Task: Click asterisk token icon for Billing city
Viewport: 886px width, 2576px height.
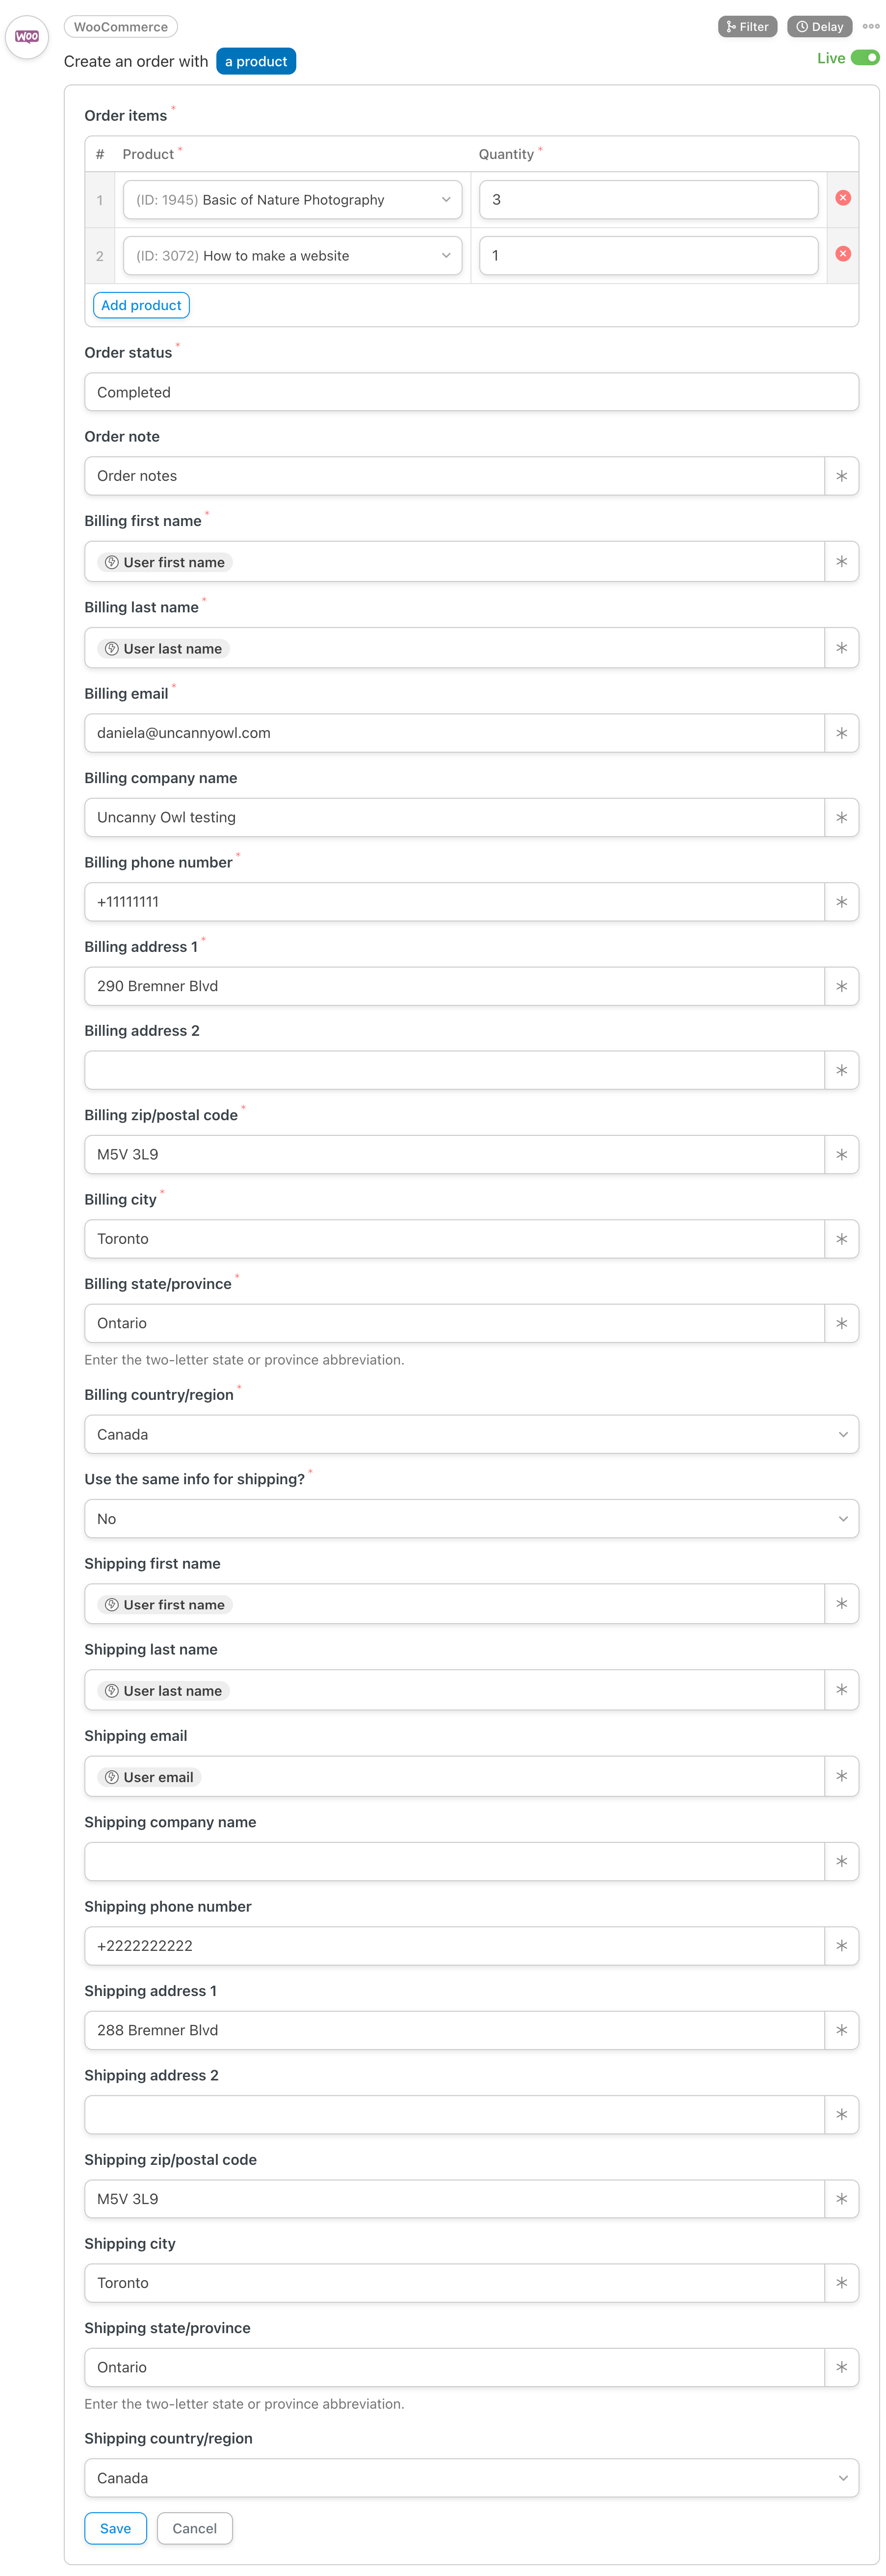Action: (x=841, y=1238)
